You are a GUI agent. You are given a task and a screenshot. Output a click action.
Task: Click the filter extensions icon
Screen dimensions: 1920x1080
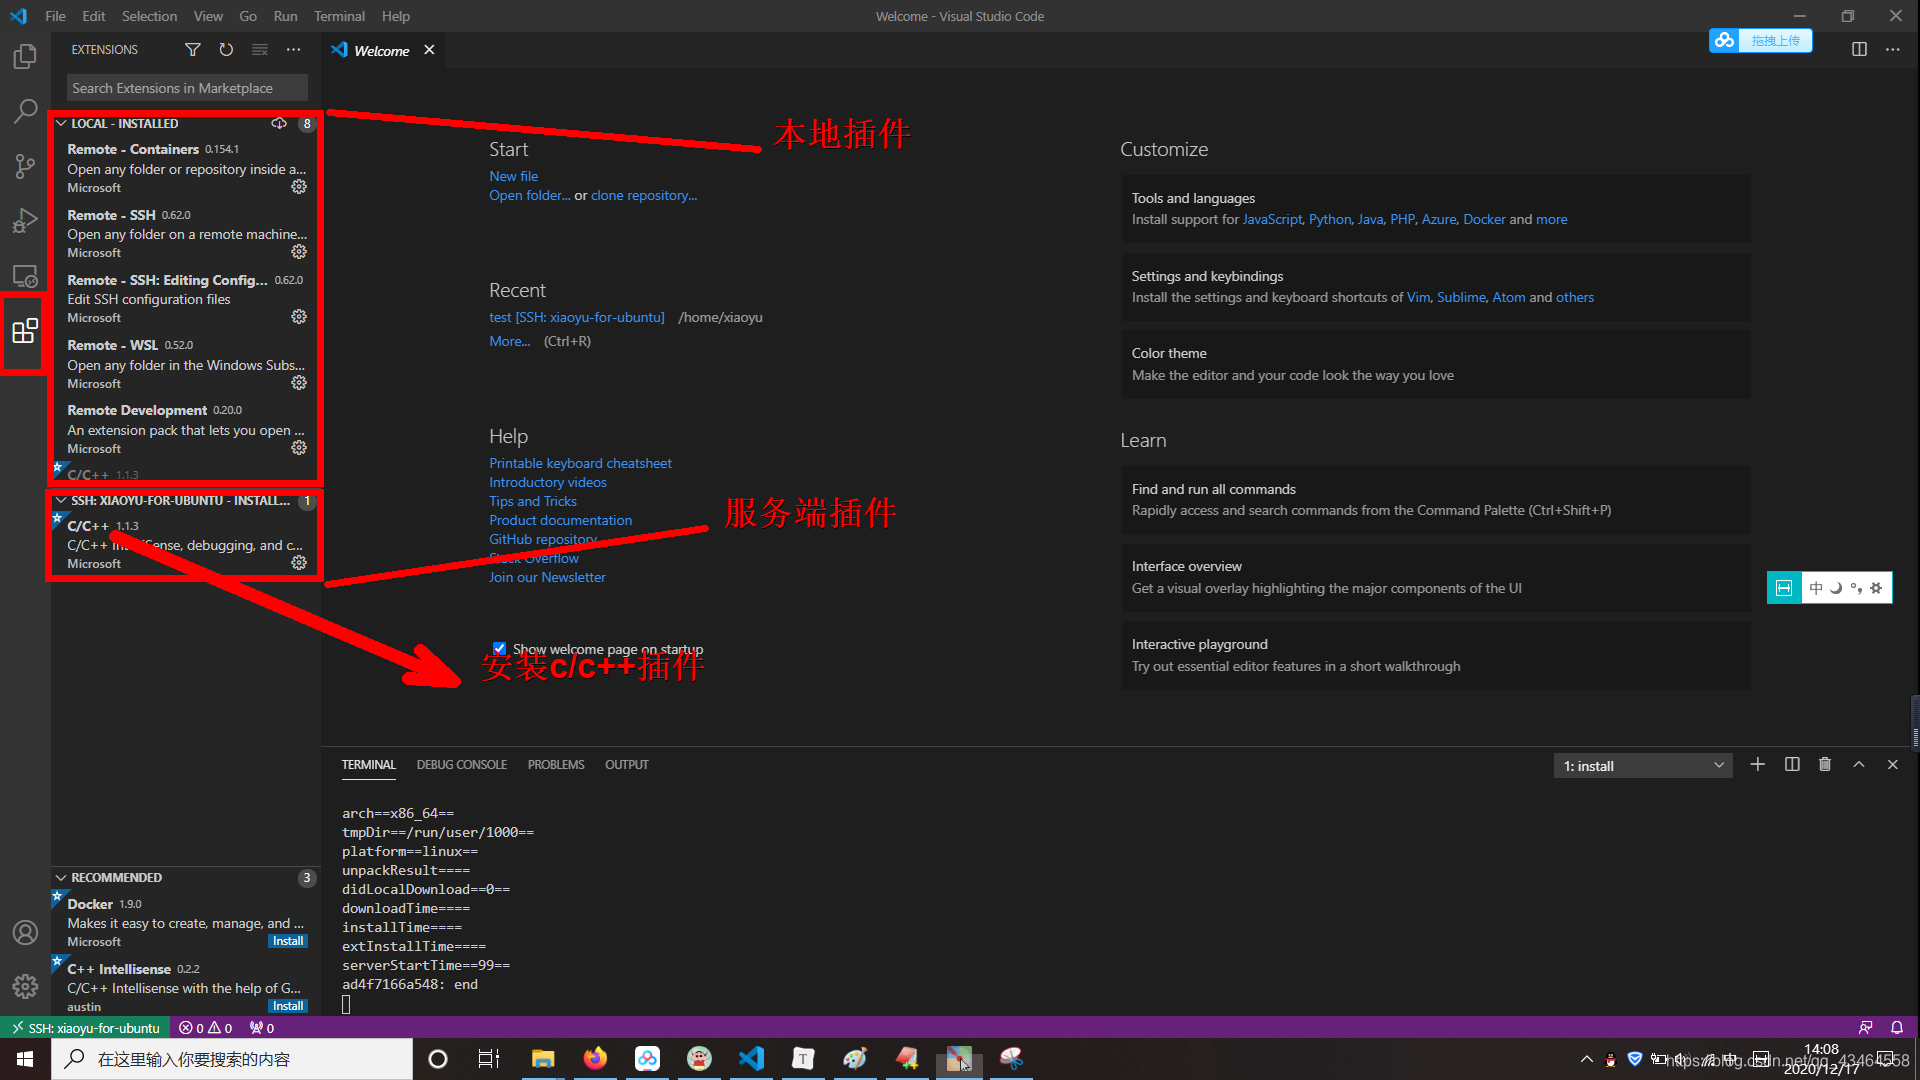(193, 50)
